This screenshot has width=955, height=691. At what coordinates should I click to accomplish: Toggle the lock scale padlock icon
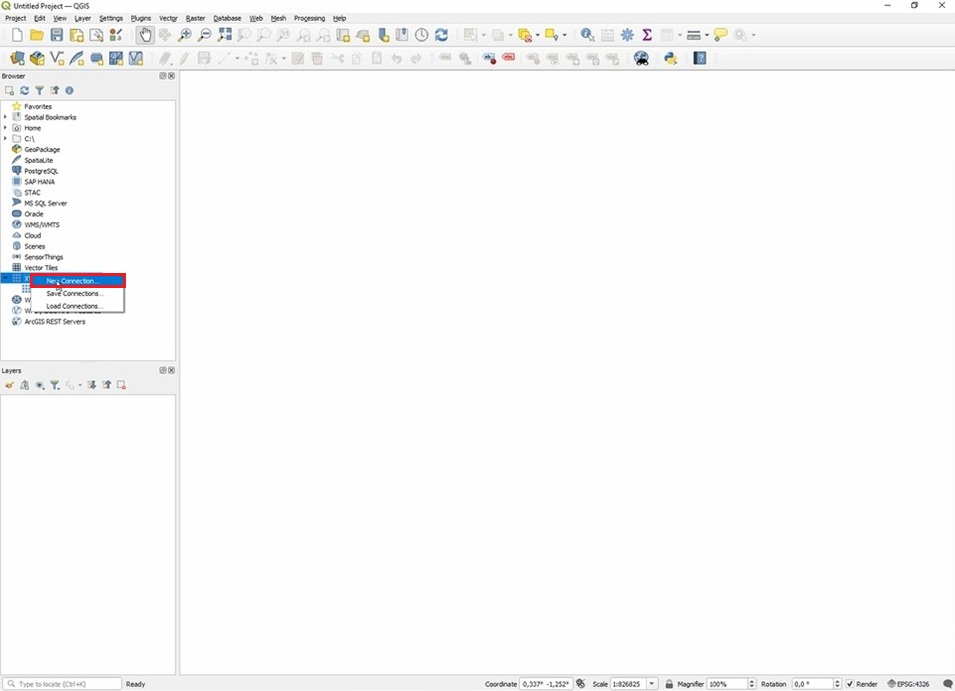tap(669, 684)
